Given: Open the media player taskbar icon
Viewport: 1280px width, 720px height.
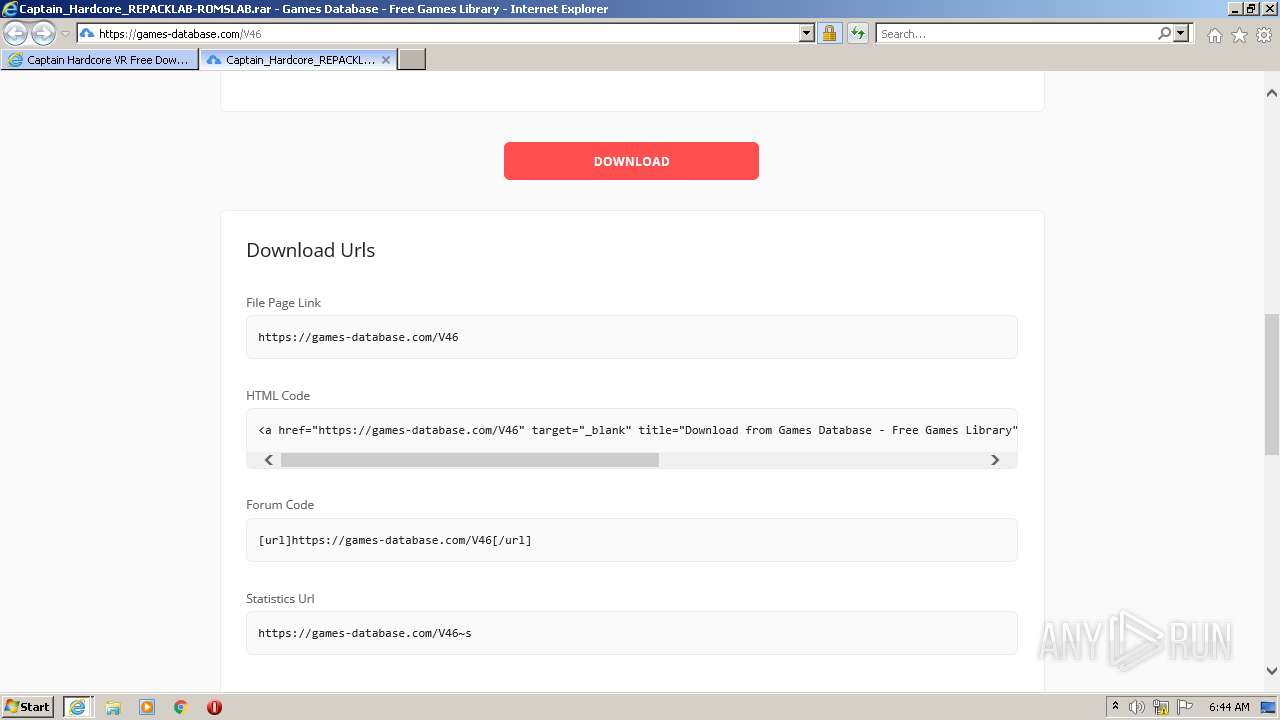Looking at the screenshot, I should point(147,707).
